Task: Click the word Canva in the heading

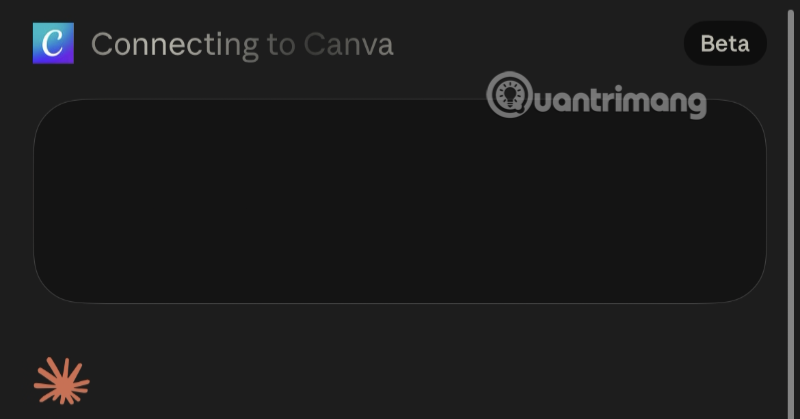Action: pos(348,44)
